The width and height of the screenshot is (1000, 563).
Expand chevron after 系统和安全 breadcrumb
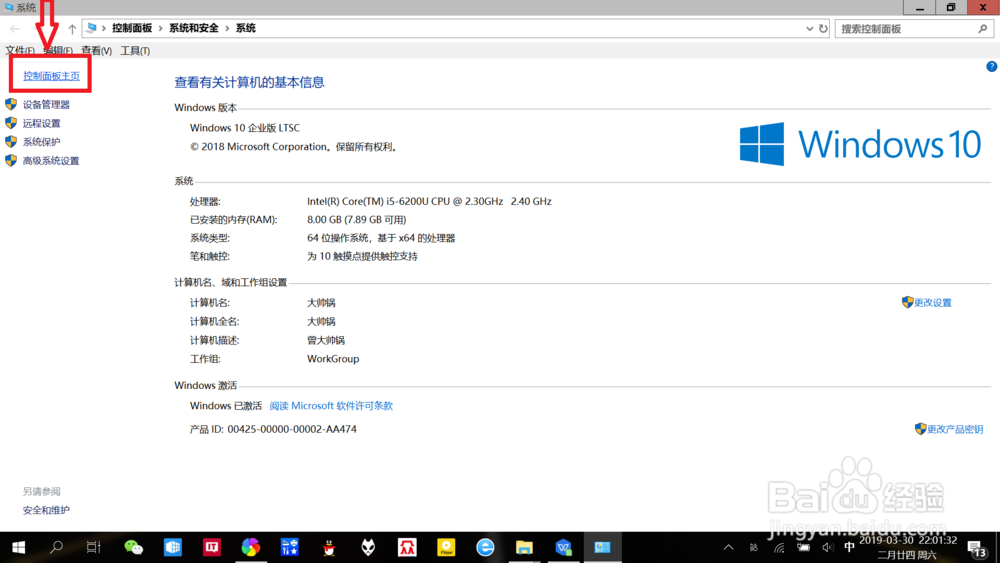coord(227,28)
